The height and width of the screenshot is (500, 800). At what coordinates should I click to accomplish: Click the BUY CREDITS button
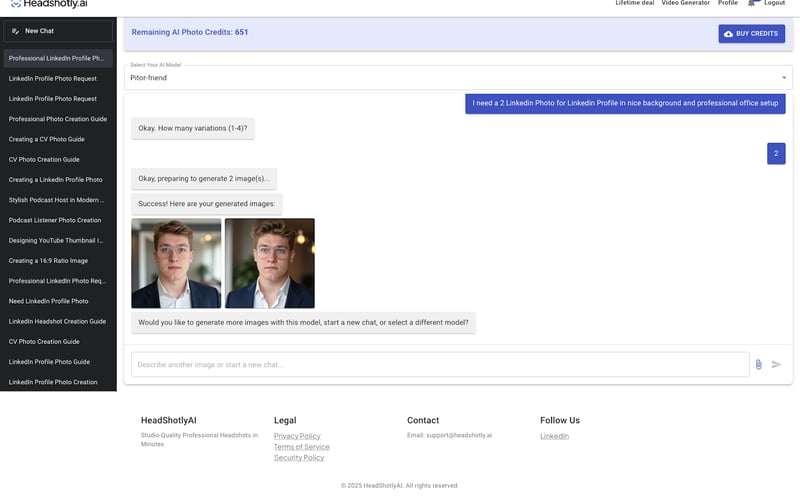[752, 34]
